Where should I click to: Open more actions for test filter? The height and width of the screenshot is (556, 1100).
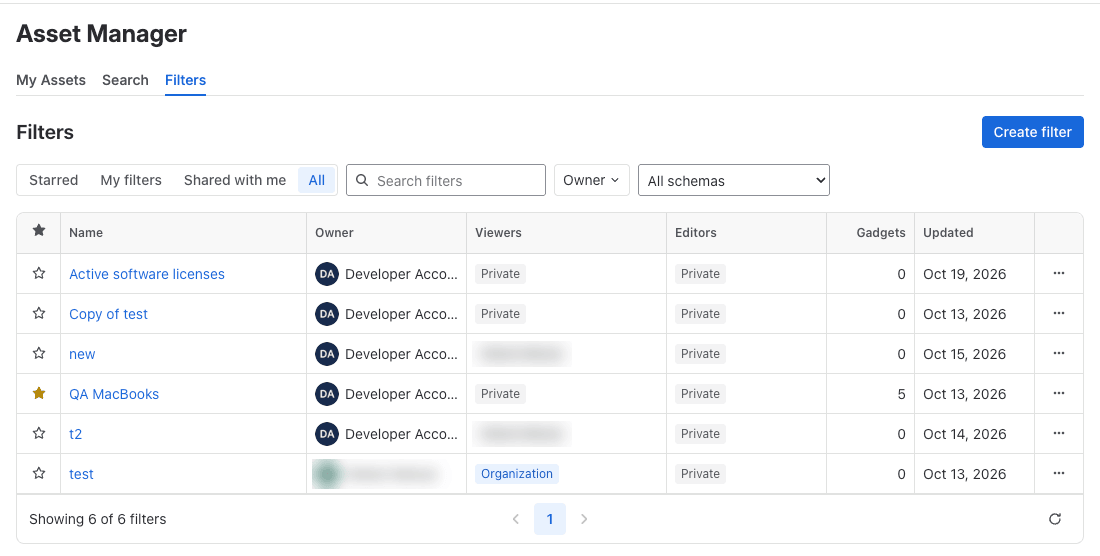[x=1059, y=473]
